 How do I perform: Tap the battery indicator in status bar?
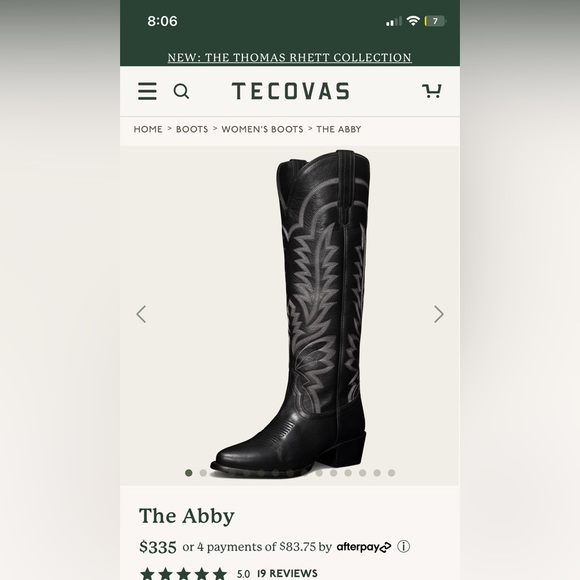coord(435,21)
